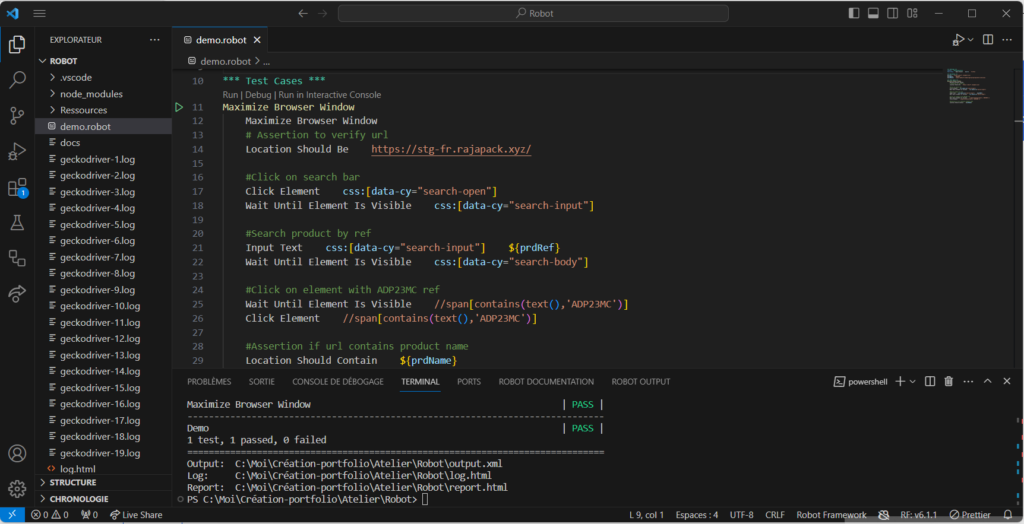Click the Robot search command box
Image resolution: width=1024 pixels, height=524 pixels.
[x=533, y=13]
